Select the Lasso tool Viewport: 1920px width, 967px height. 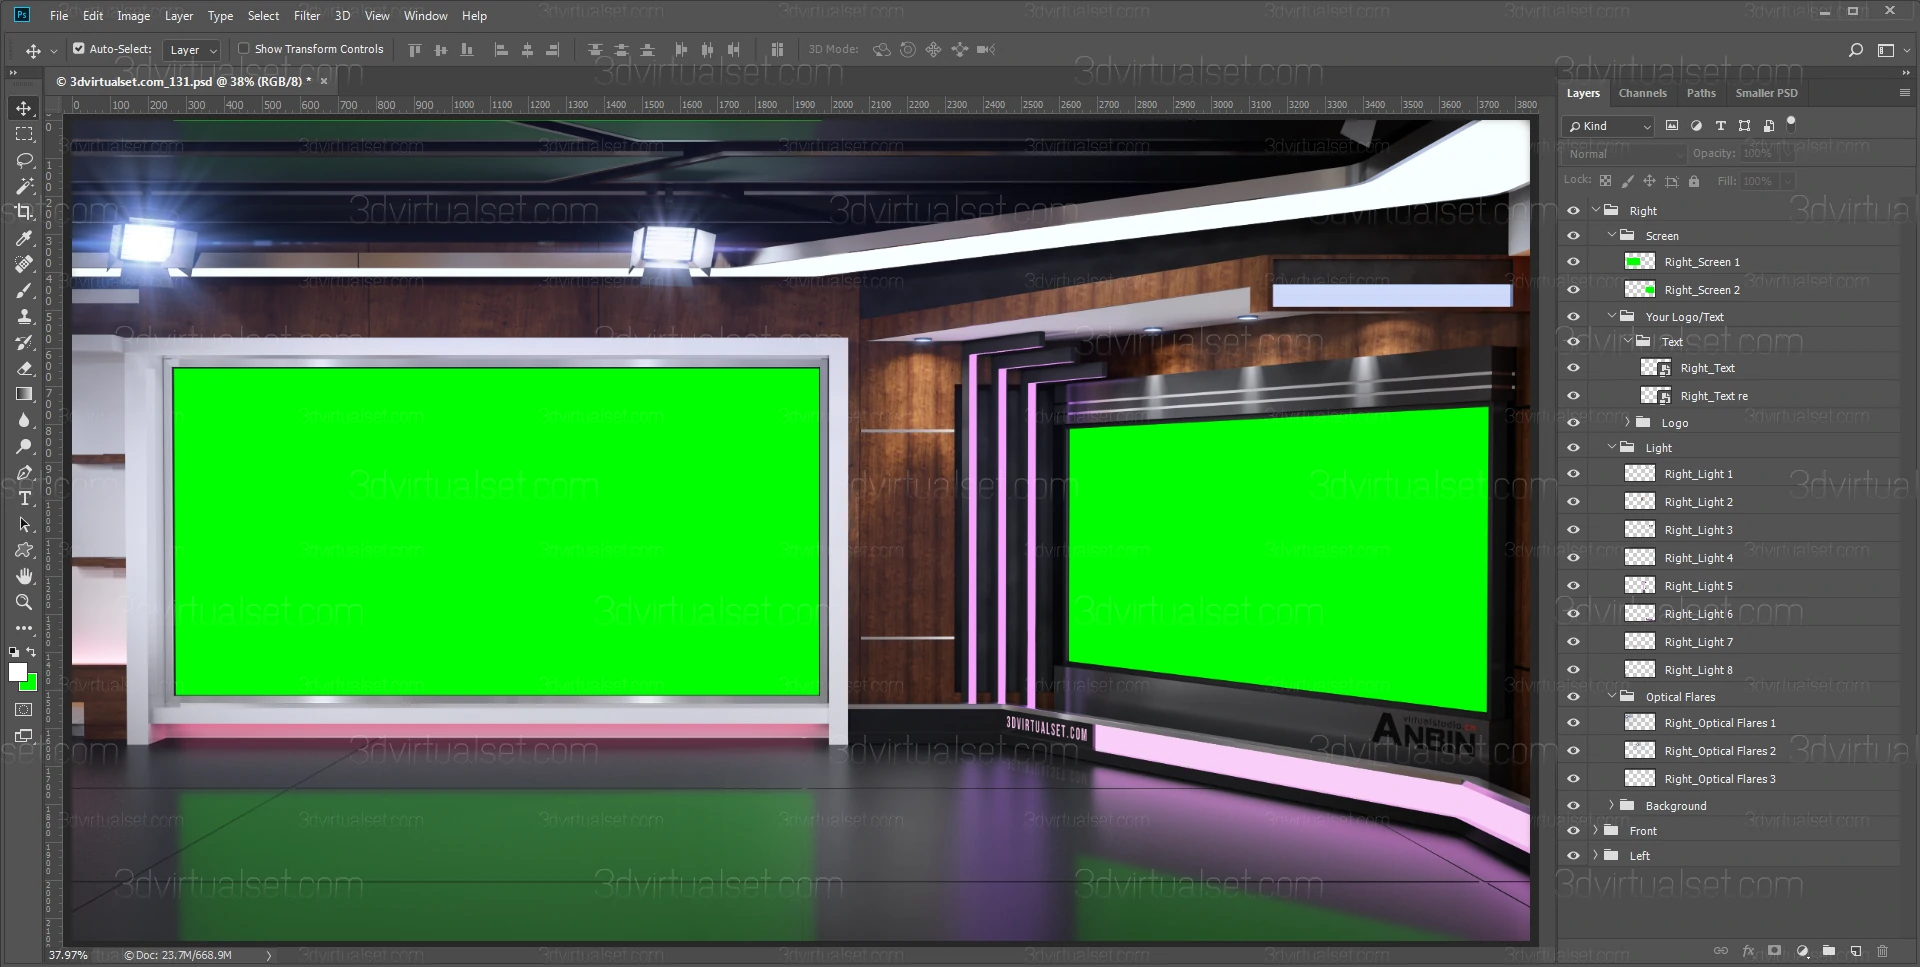(24, 160)
